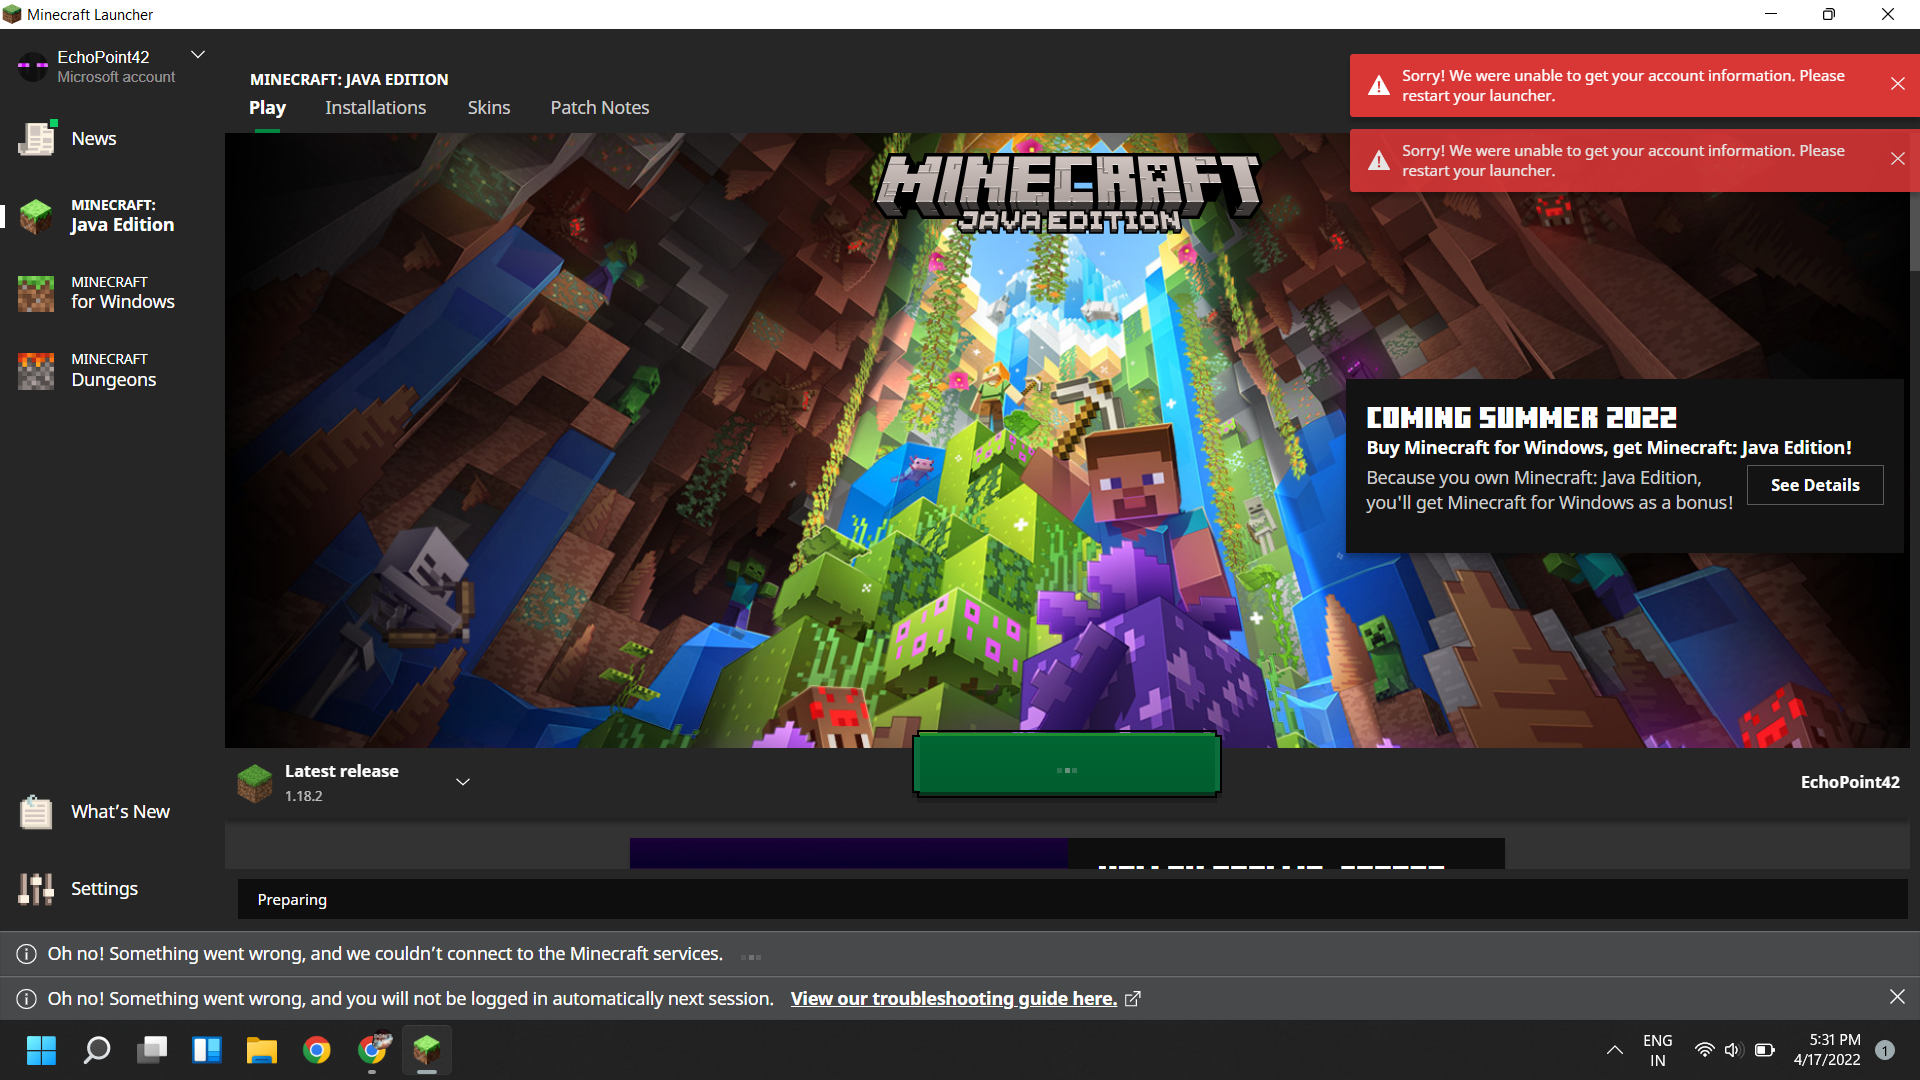Close the bottom login warning bar
This screenshot has height=1080, width=1920.
pos(1897,997)
